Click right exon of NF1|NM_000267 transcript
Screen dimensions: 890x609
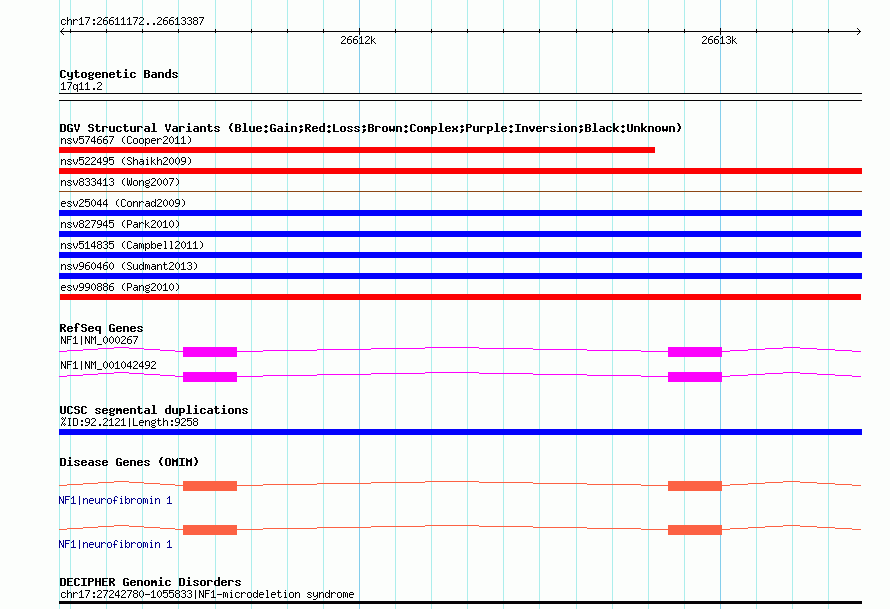click(x=695, y=352)
